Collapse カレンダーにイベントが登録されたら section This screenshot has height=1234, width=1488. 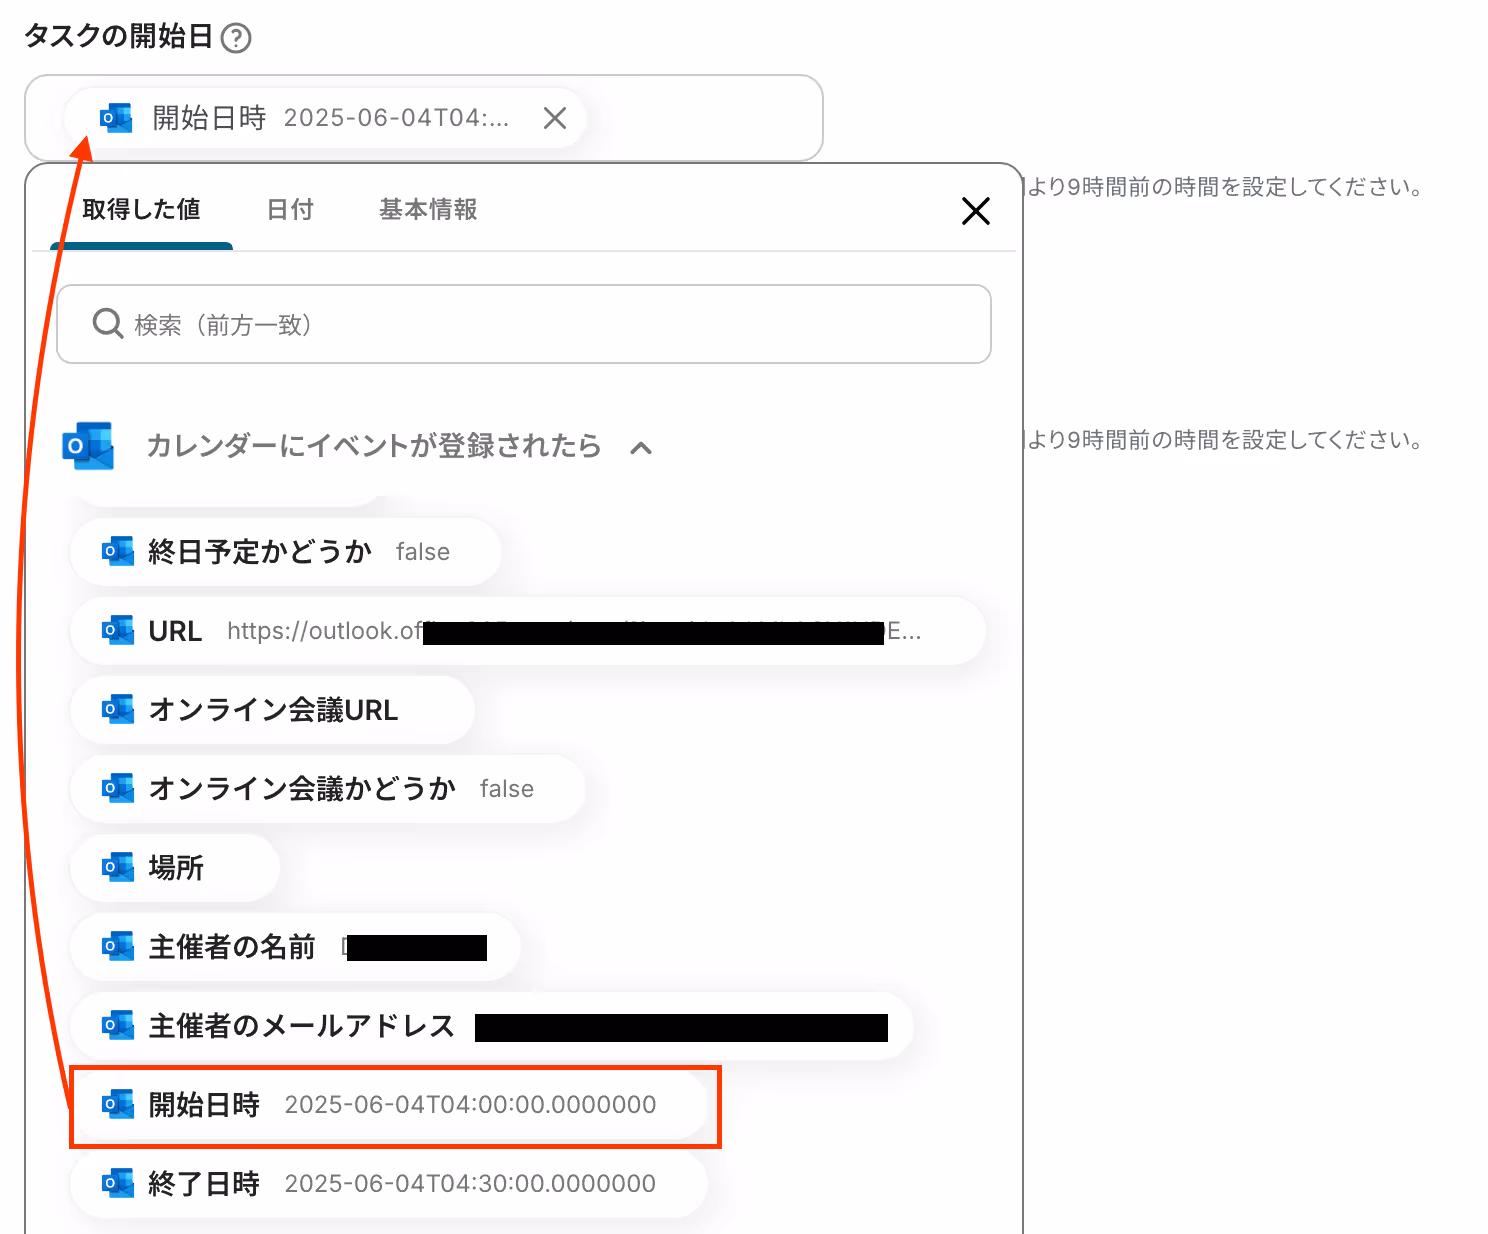pos(641,447)
